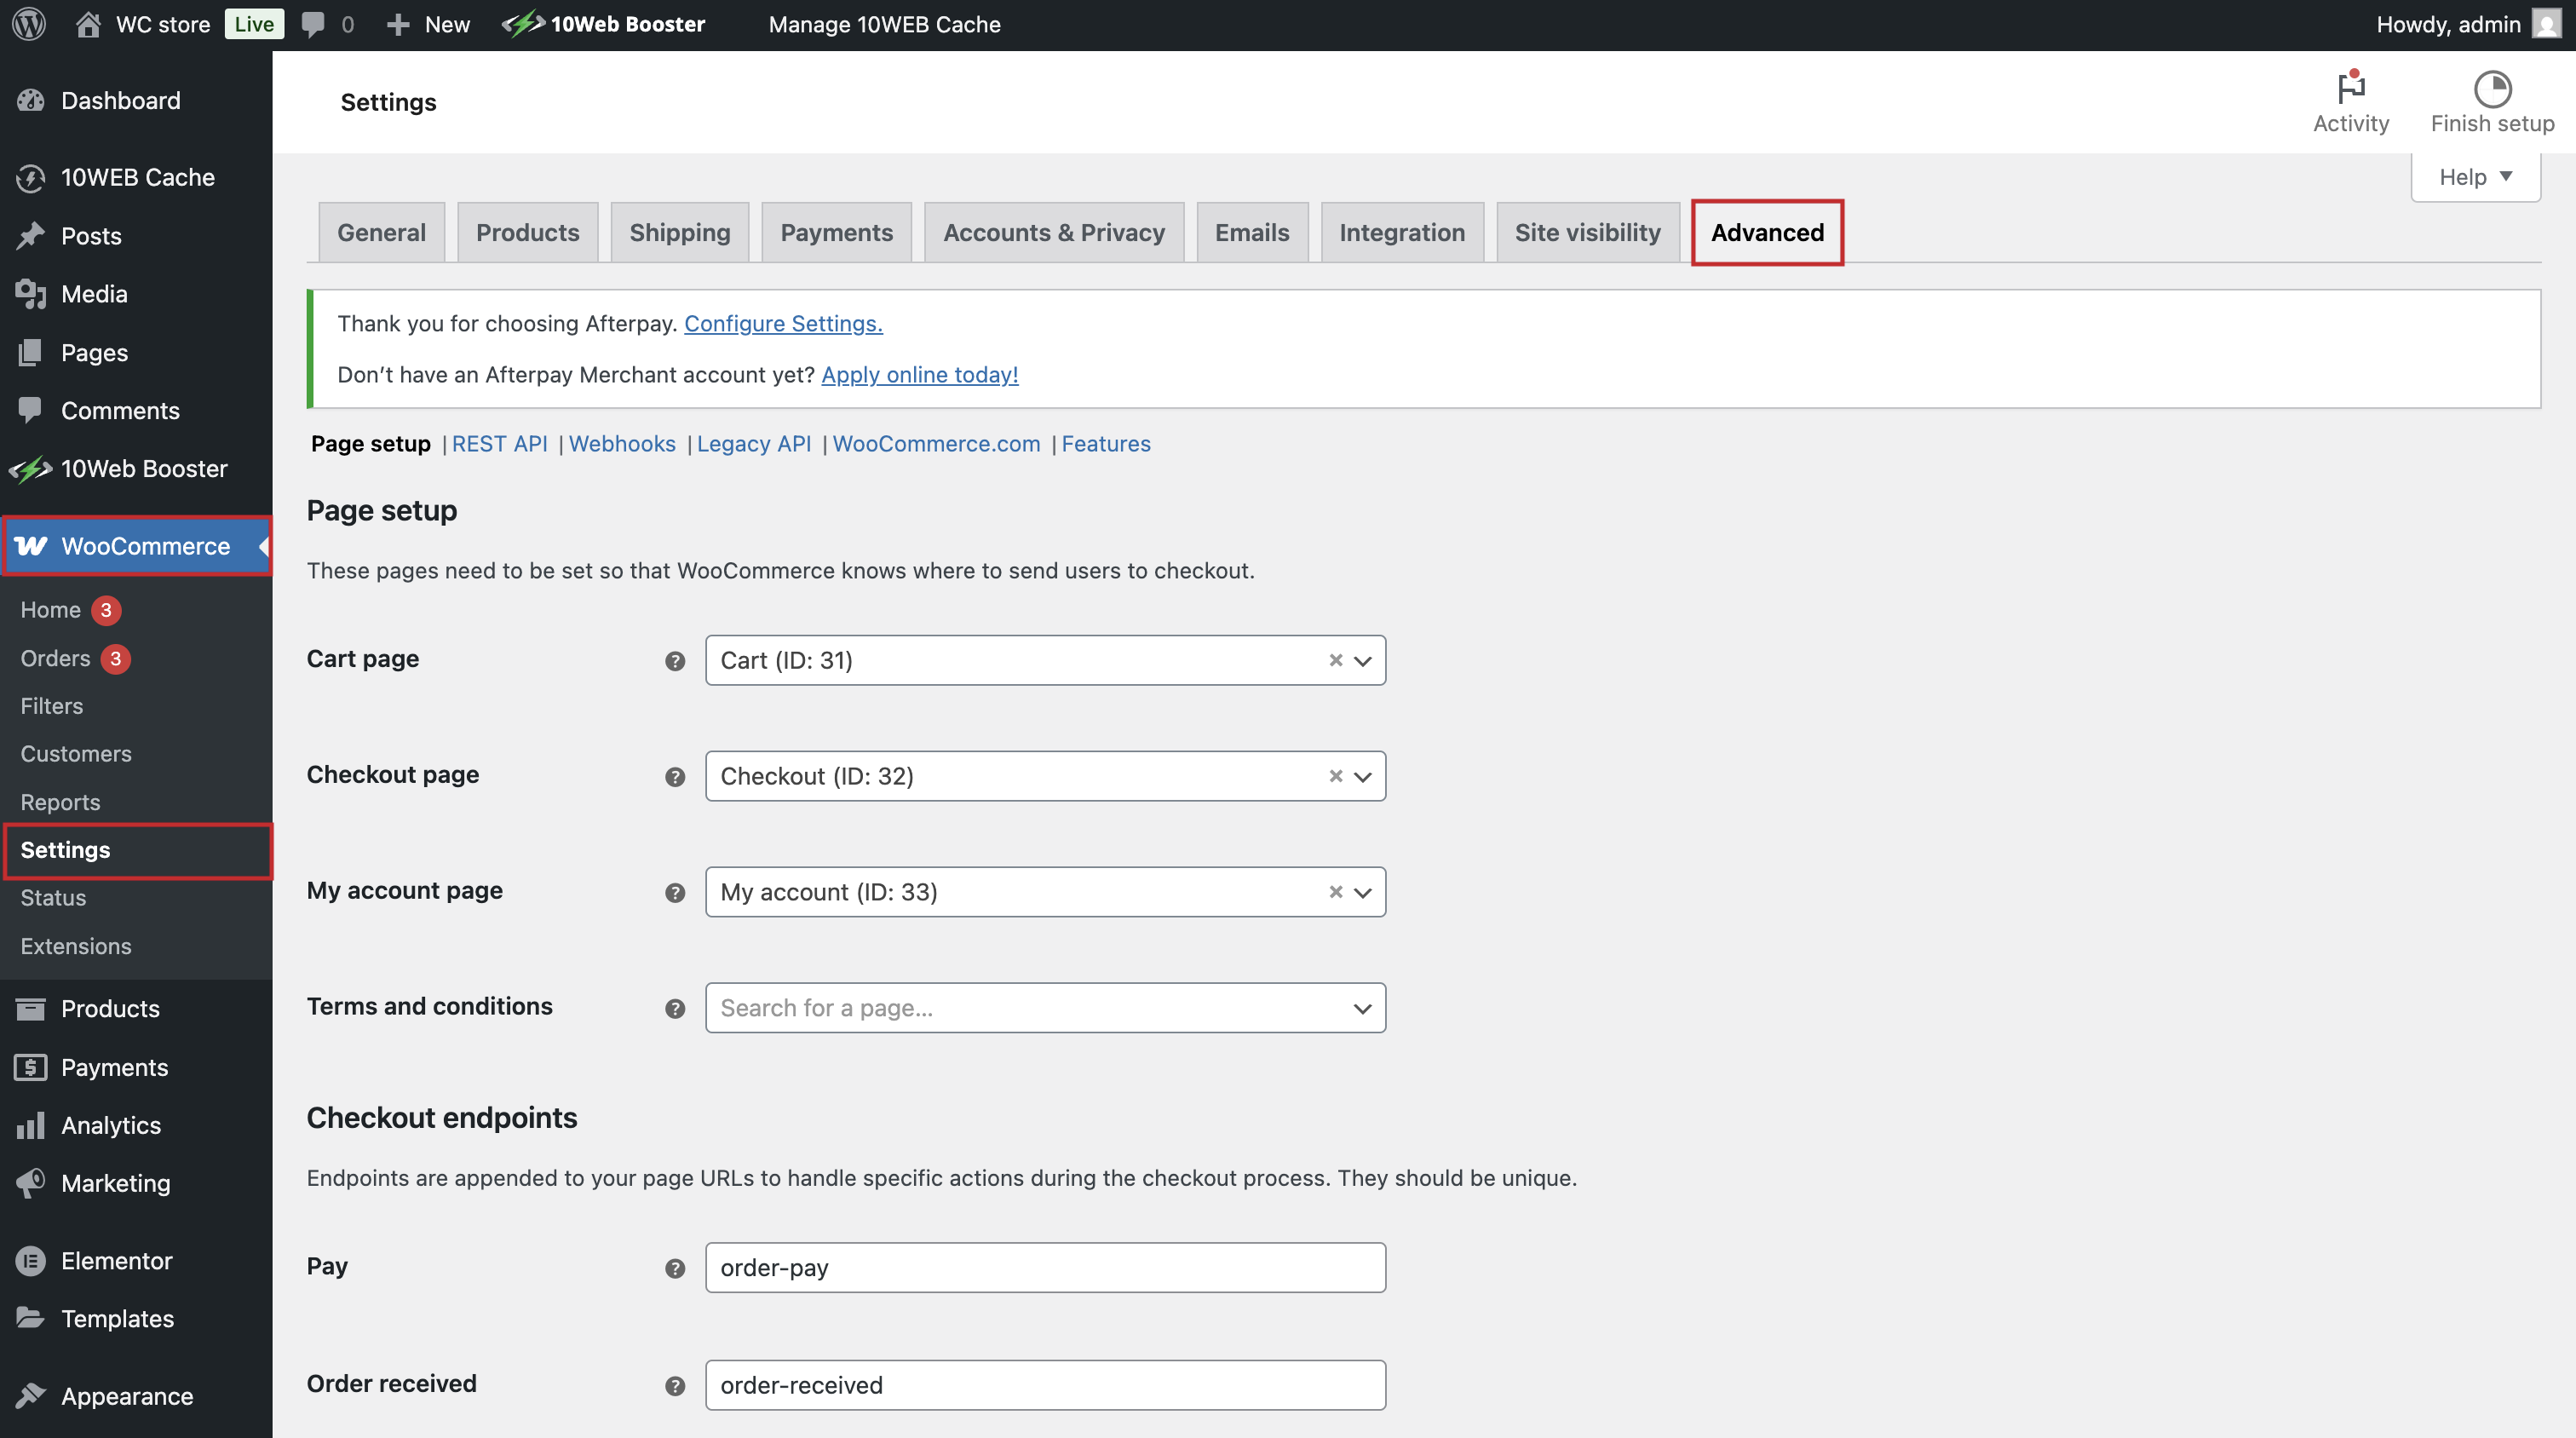Open the Activity flag icon
The height and width of the screenshot is (1438, 2576).
tap(2350, 88)
